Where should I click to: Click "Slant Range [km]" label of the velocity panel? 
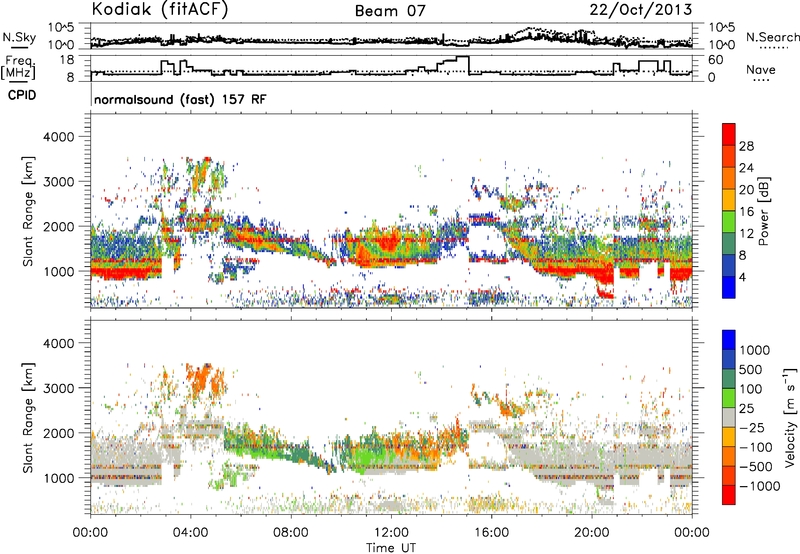[x=28, y=418]
